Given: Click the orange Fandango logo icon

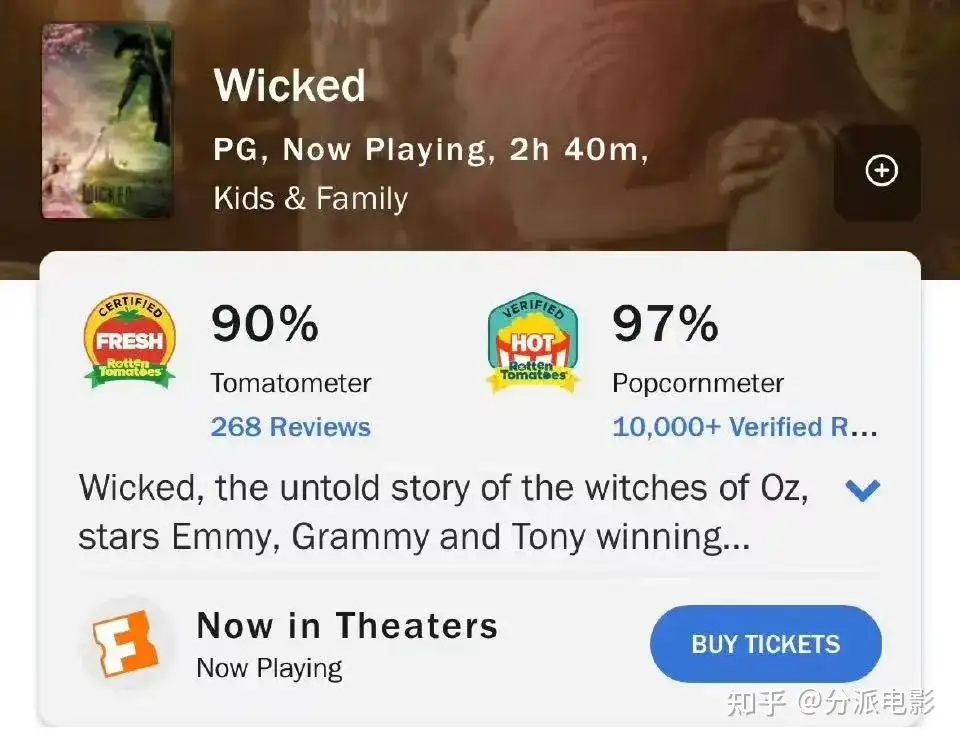Looking at the screenshot, I should click(x=126, y=644).
